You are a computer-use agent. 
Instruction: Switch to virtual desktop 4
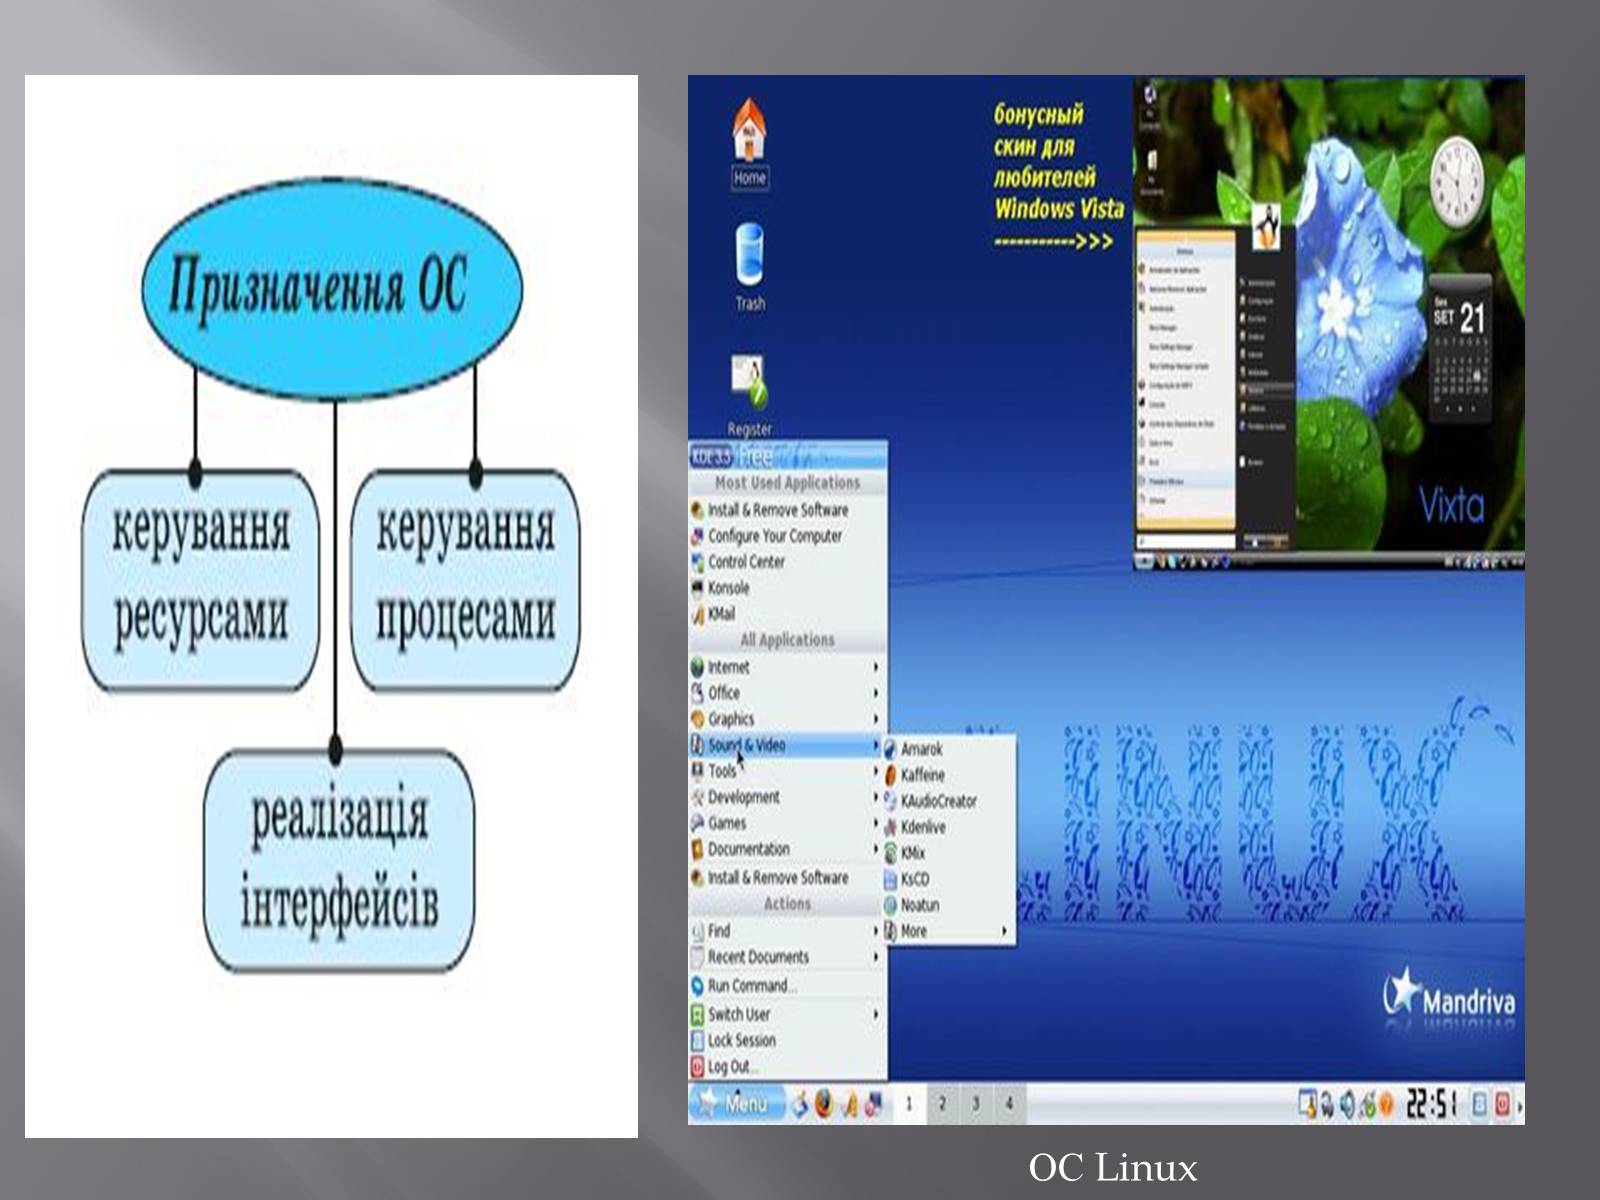(1009, 1104)
